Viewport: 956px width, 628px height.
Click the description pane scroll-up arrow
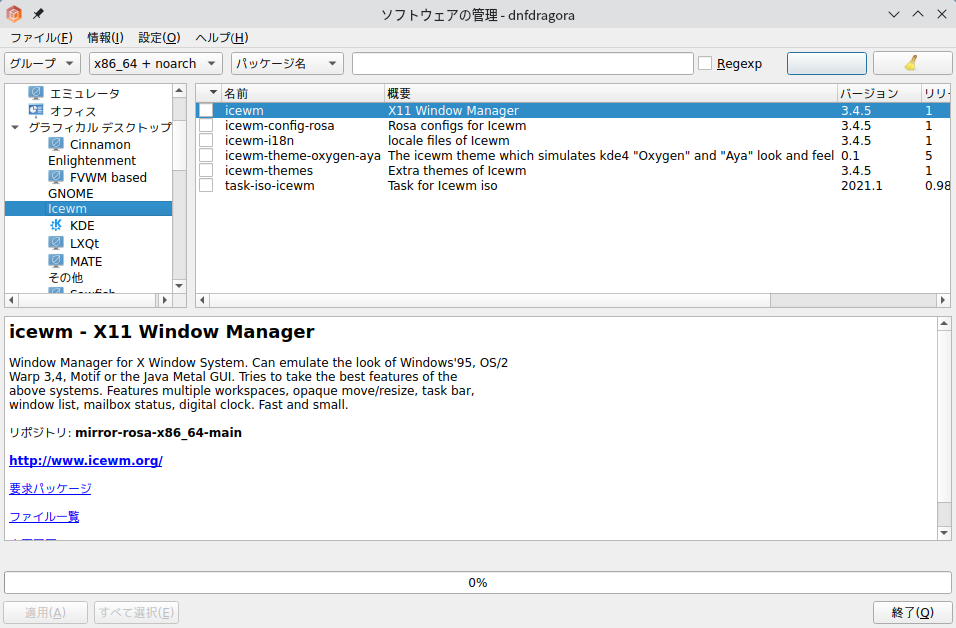[944, 324]
